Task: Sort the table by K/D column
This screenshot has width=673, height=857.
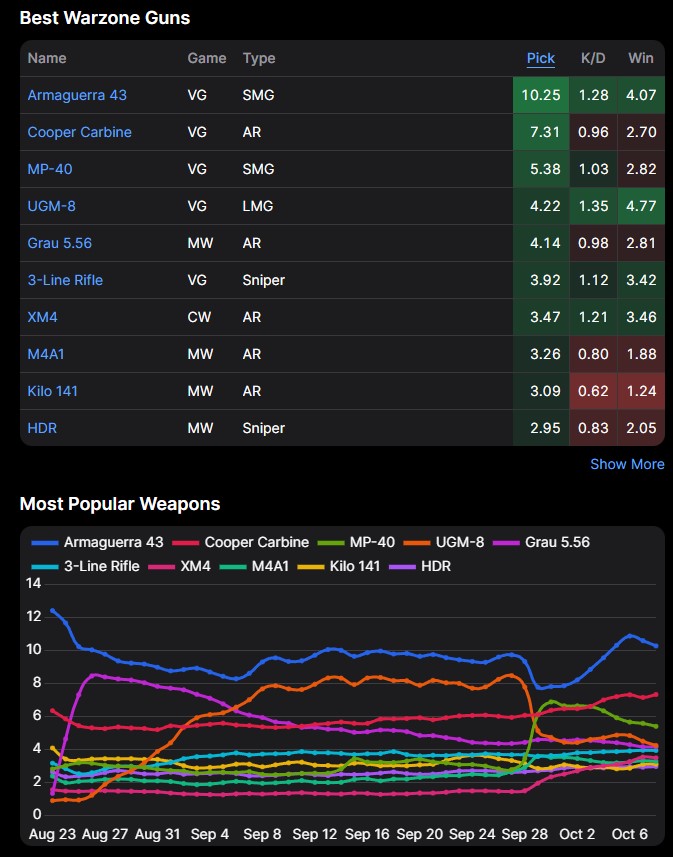Action: tap(593, 58)
